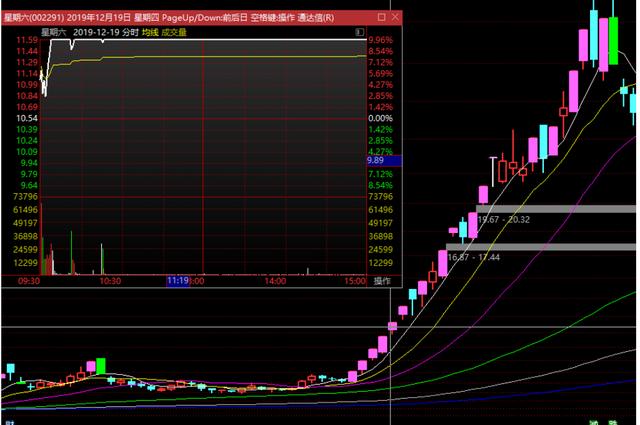This screenshot has height=425, width=640.
Task: Click the 14:00 label on the time axis
Action: coord(276,282)
